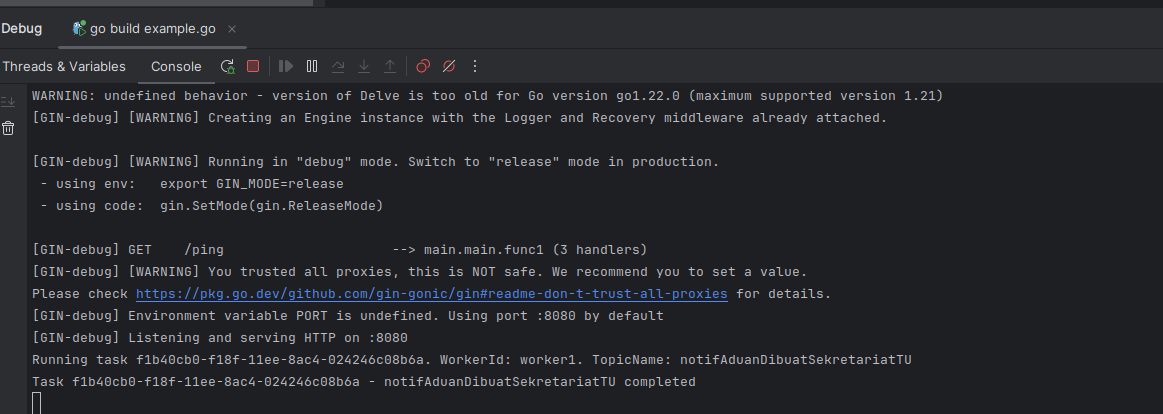1163x414 pixels.
Task: Resume program execution
Action: click(x=286, y=66)
